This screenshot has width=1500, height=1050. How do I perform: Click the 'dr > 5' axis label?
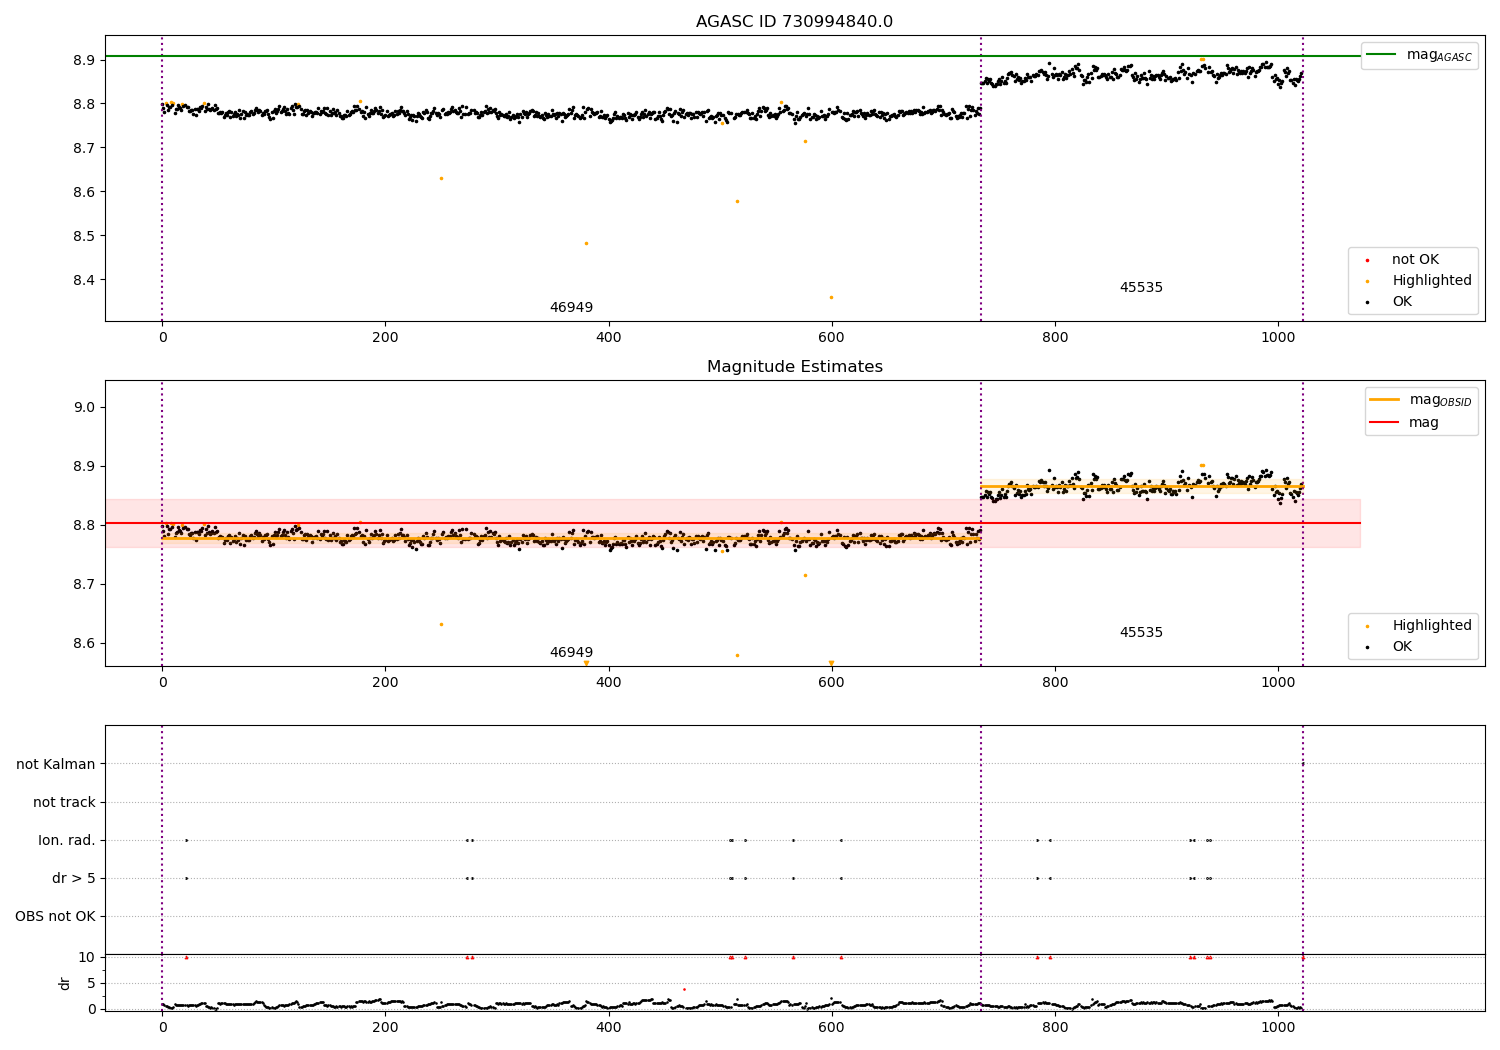(x=74, y=879)
